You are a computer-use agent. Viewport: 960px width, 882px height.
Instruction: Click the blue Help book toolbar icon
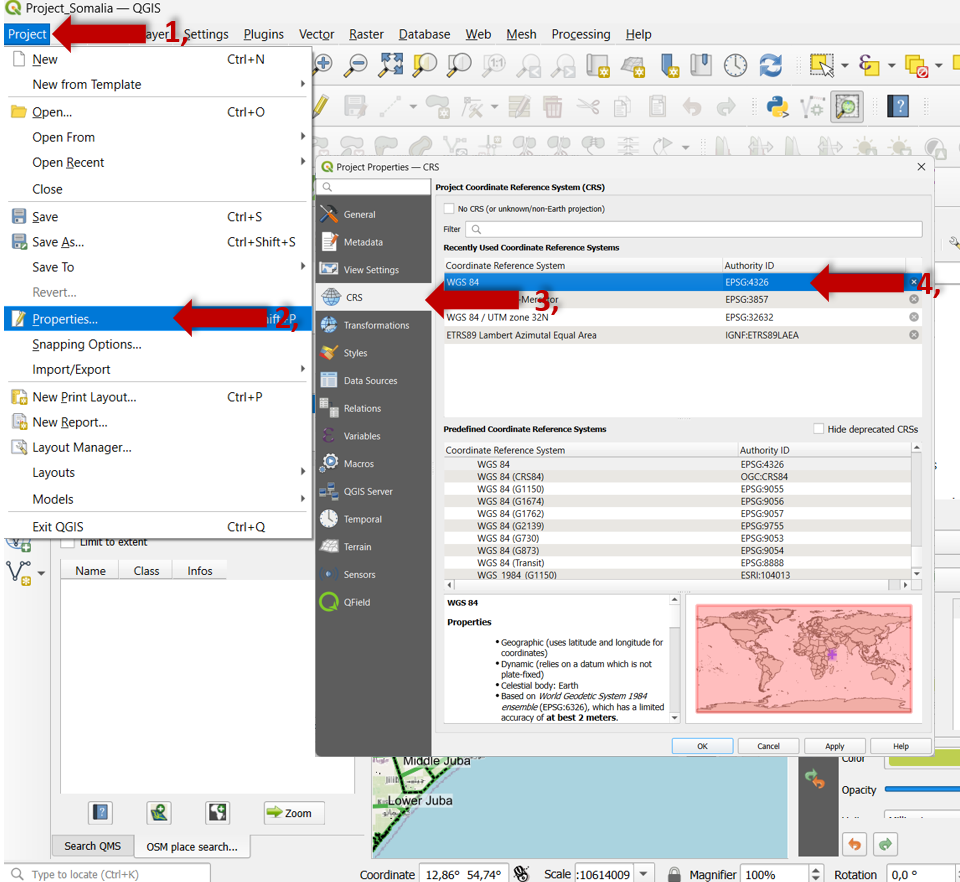(x=898, y=106)
